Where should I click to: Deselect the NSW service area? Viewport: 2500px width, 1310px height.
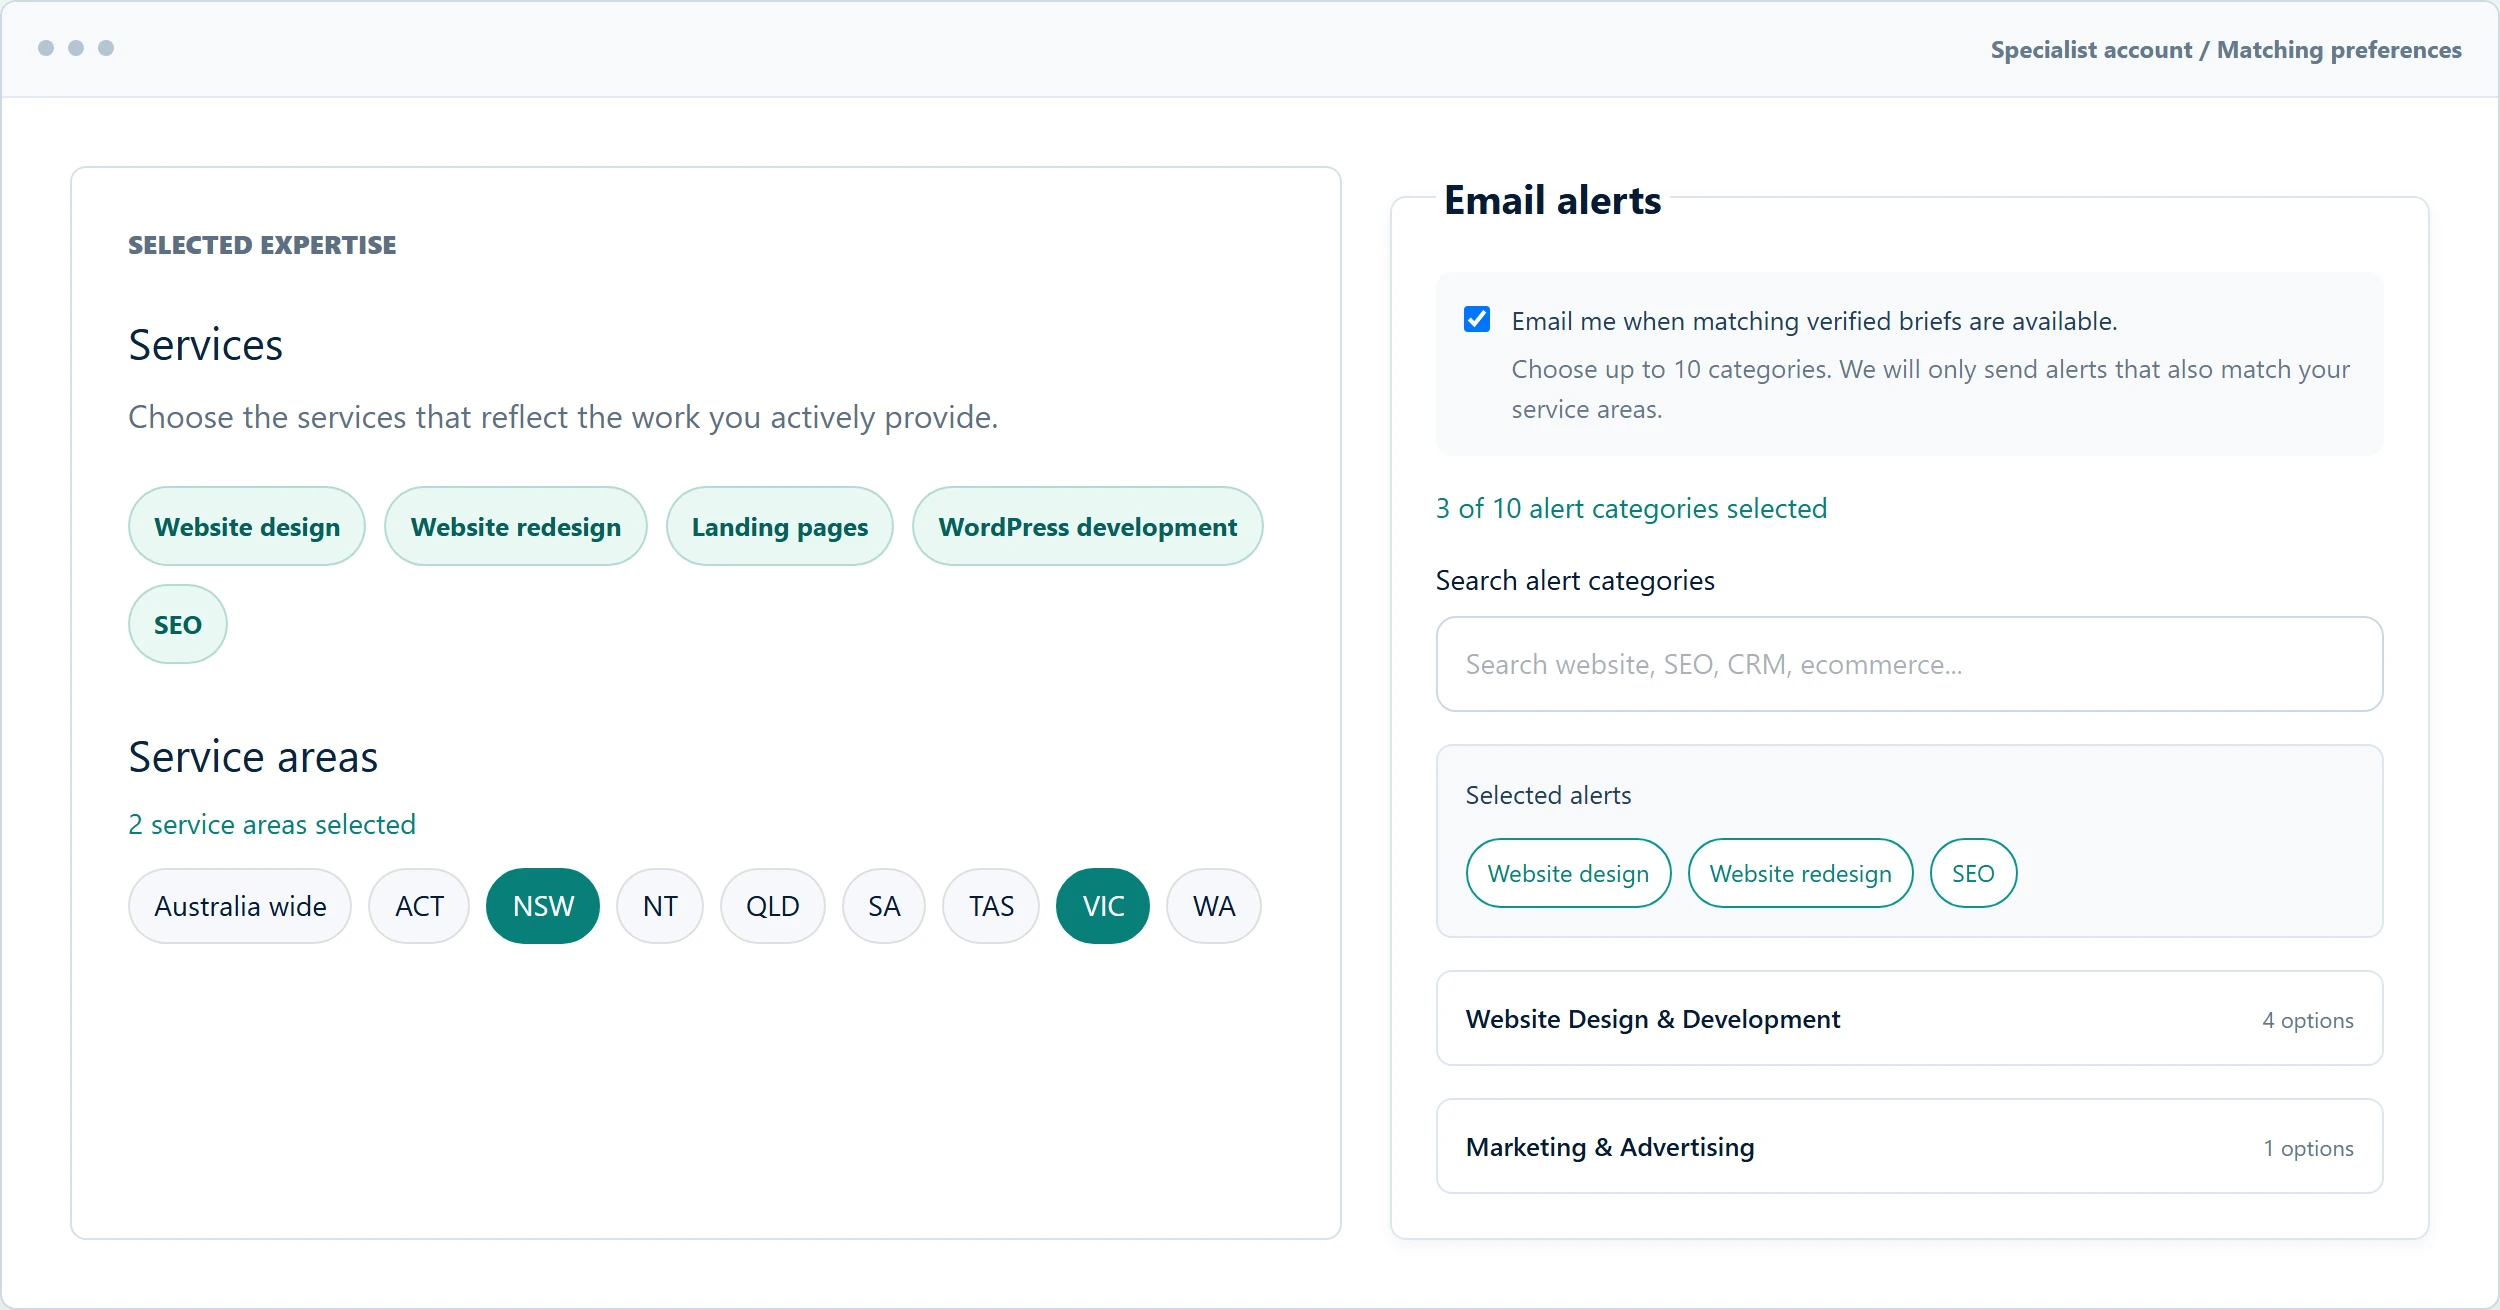coord(543,906)
